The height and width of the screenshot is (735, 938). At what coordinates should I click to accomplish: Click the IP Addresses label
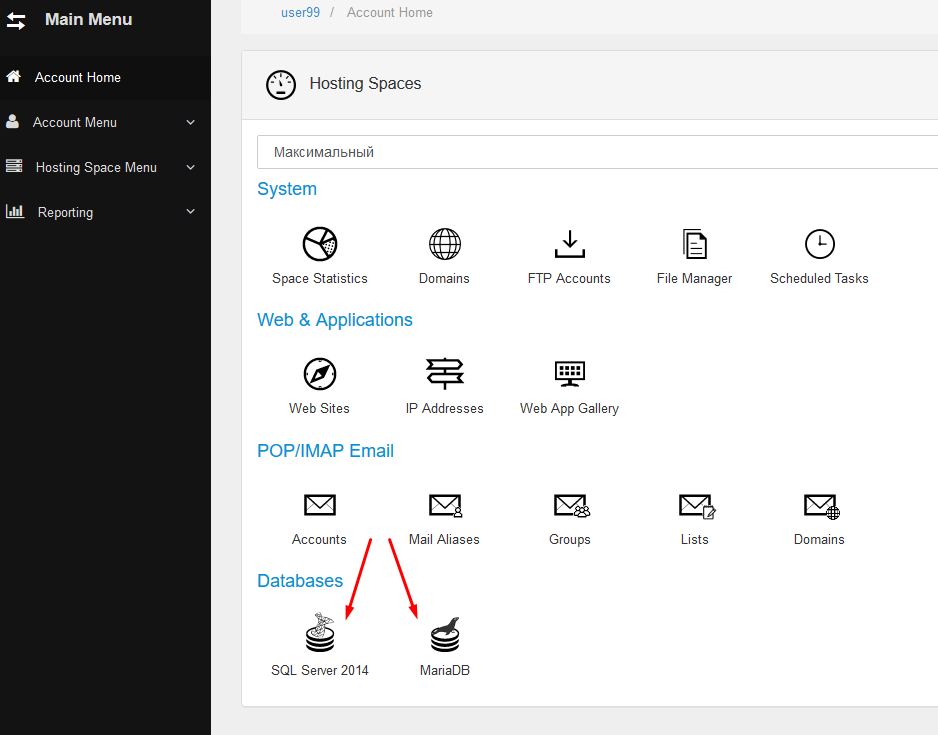coord(444,408)
